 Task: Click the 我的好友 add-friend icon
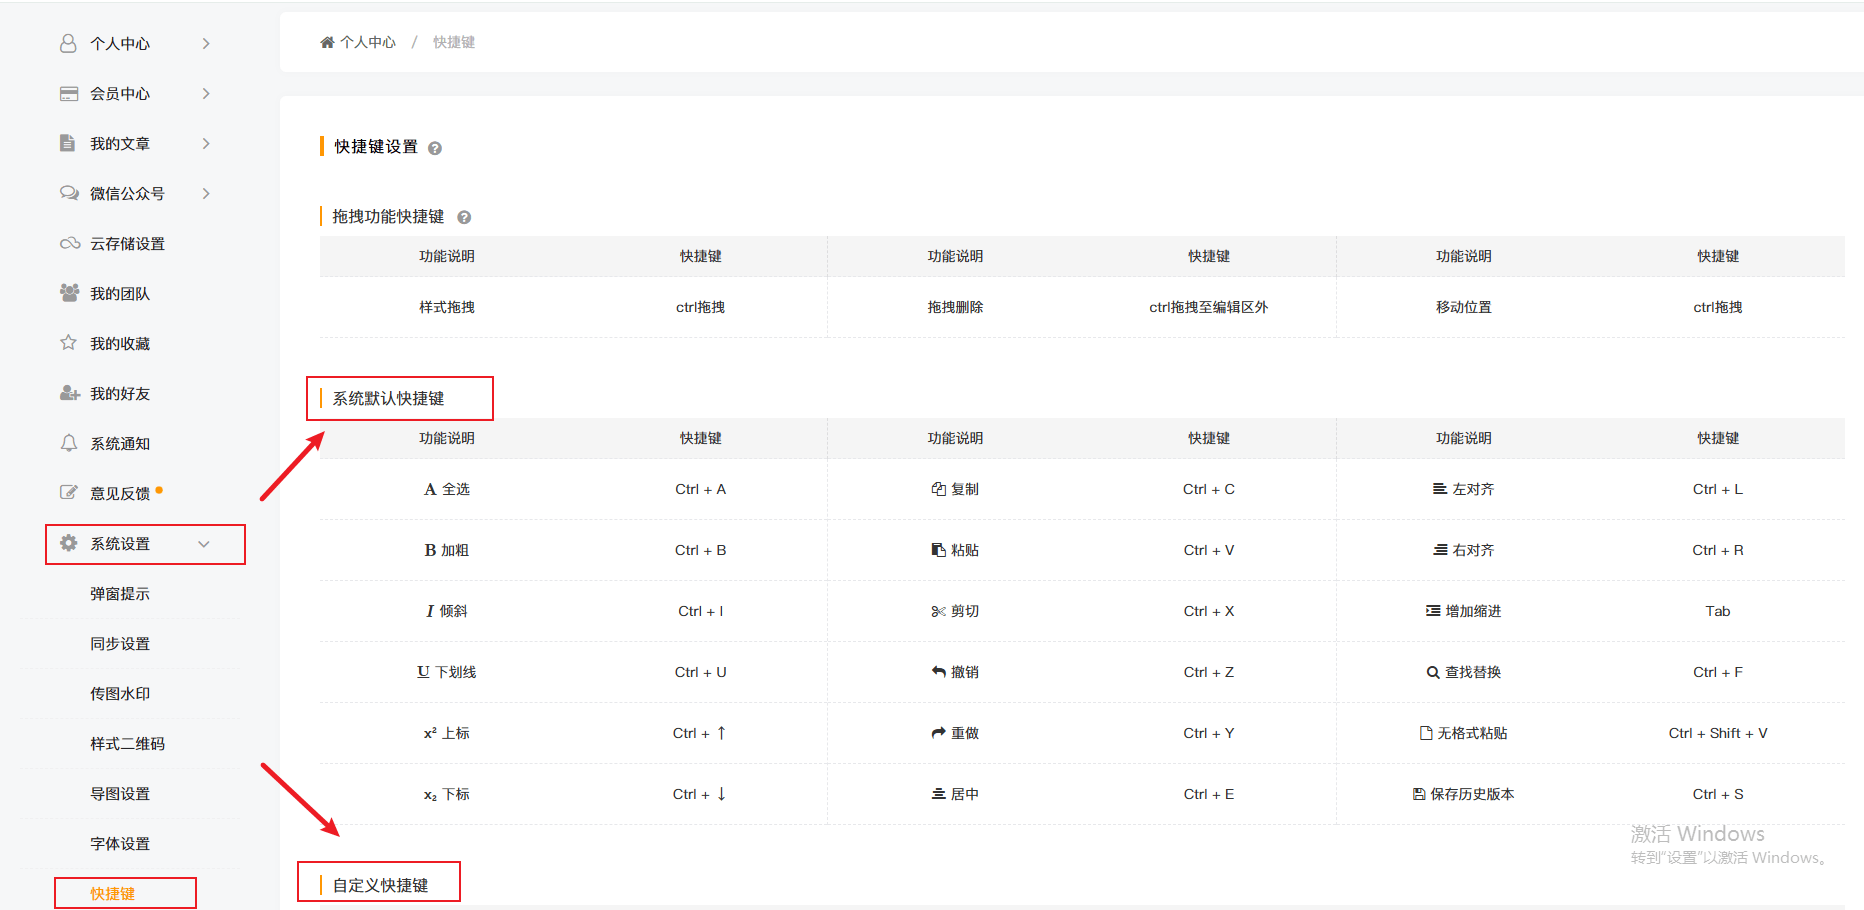(69, 393)
